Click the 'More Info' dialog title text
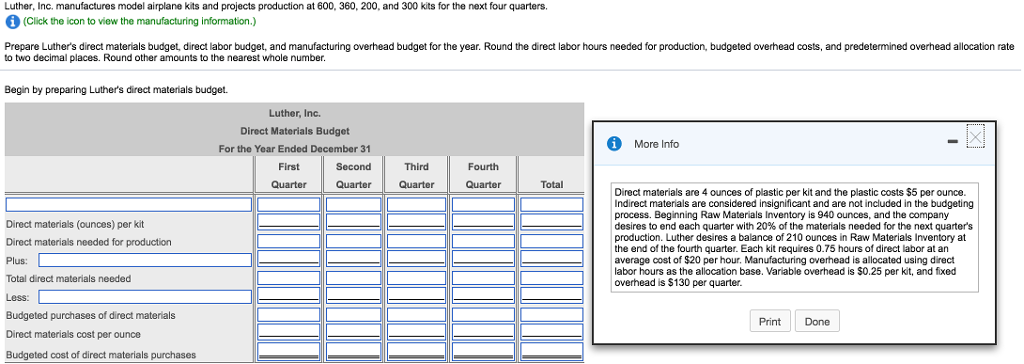 coord(656,144)
